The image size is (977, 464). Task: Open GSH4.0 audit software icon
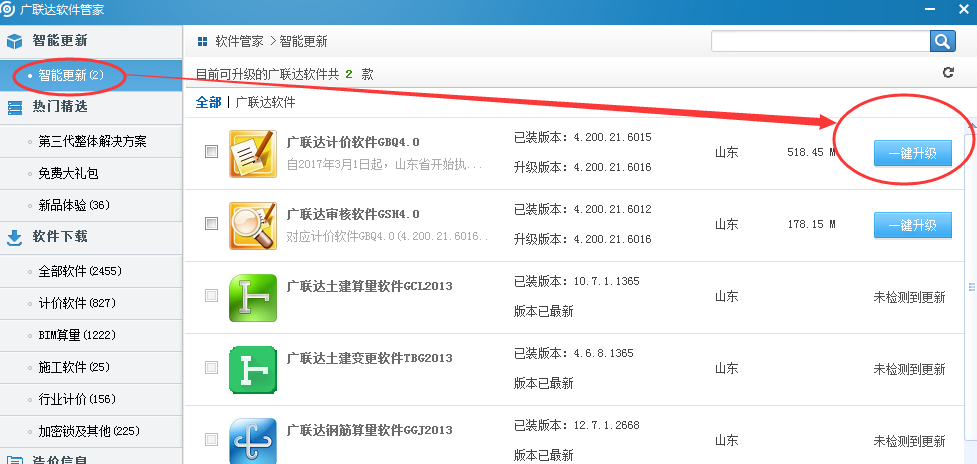[x=253, y=225]
